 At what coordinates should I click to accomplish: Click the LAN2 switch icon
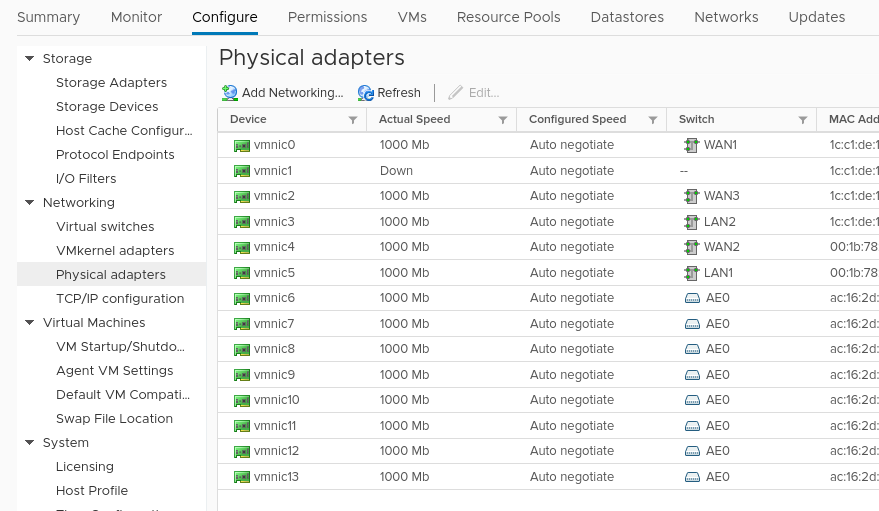coord(691,222)
